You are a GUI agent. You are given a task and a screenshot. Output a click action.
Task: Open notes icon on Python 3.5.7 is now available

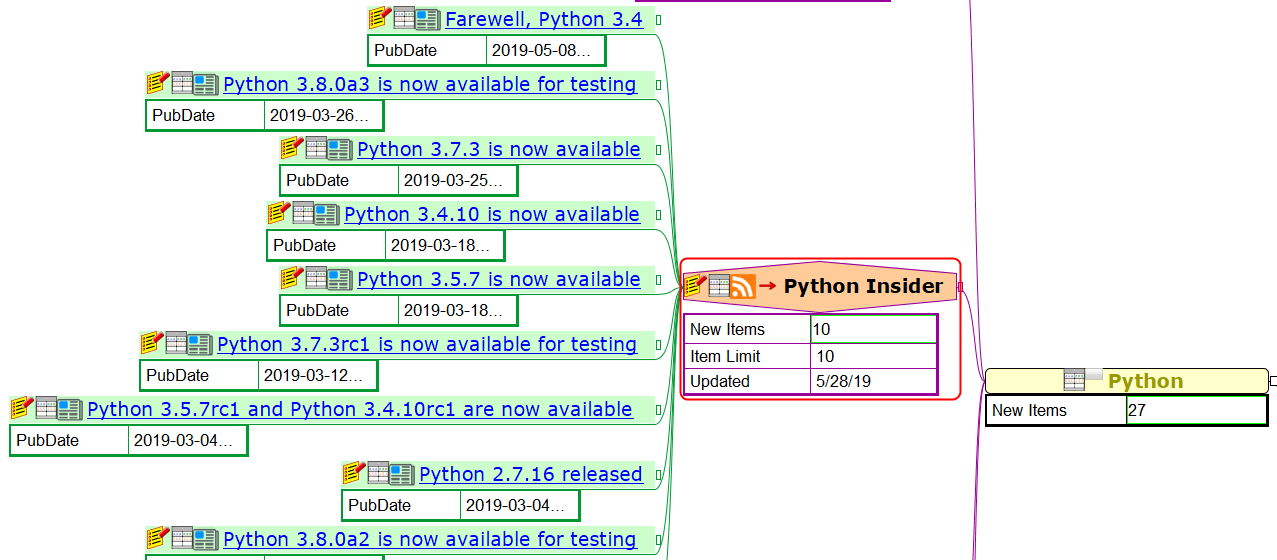coord(291,277)
